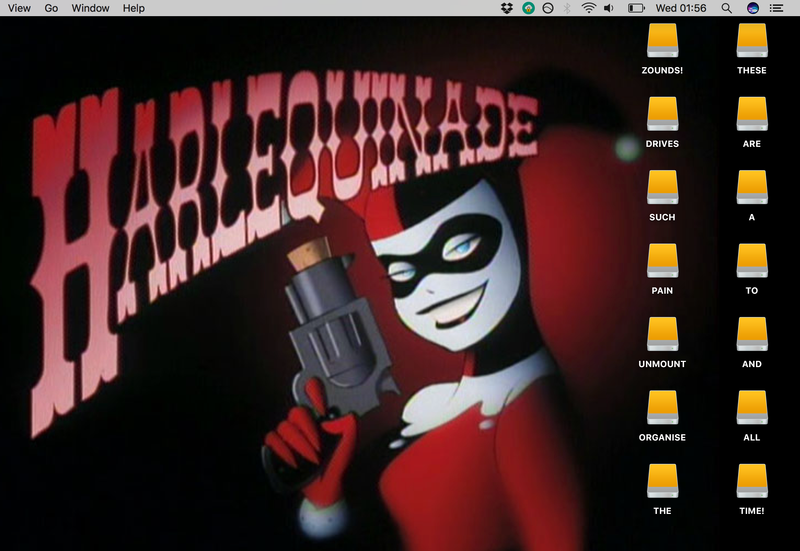Open Notification Center list icon

pos(777,8)
